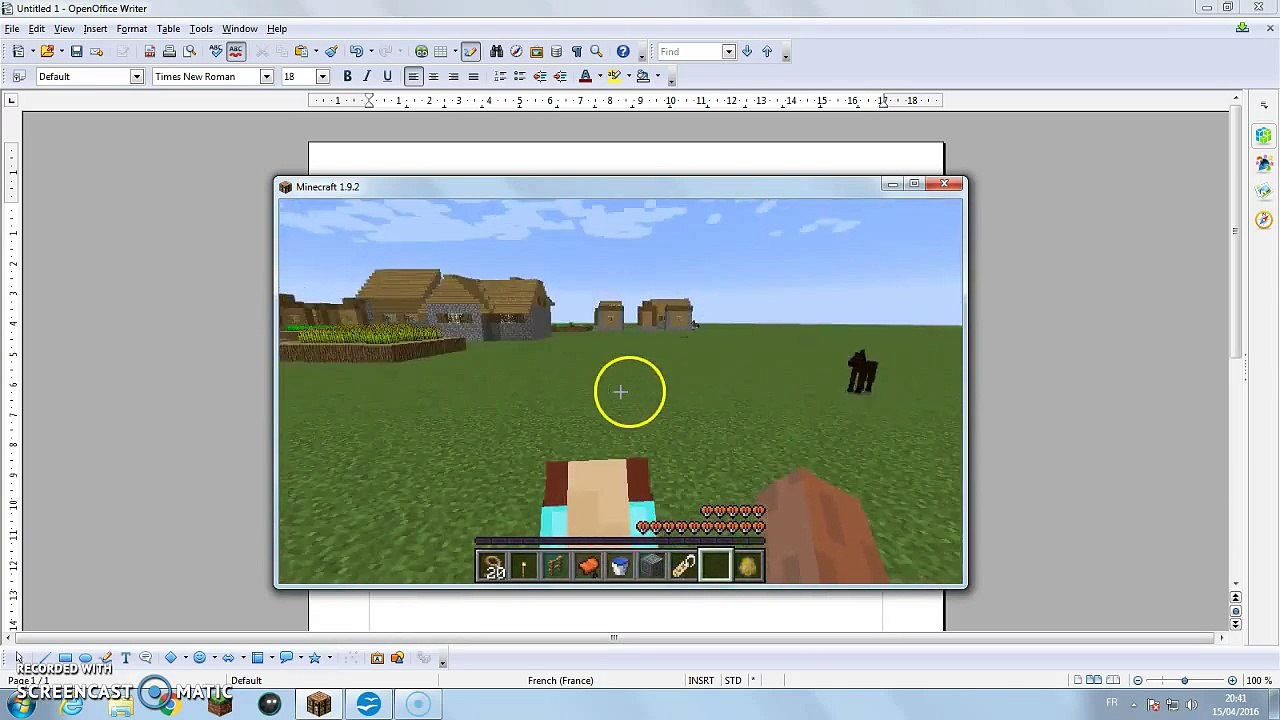Toggle Underline formatting
Image resolution: width=1280 pixels, height=720 pixels.
coord(387,77)
